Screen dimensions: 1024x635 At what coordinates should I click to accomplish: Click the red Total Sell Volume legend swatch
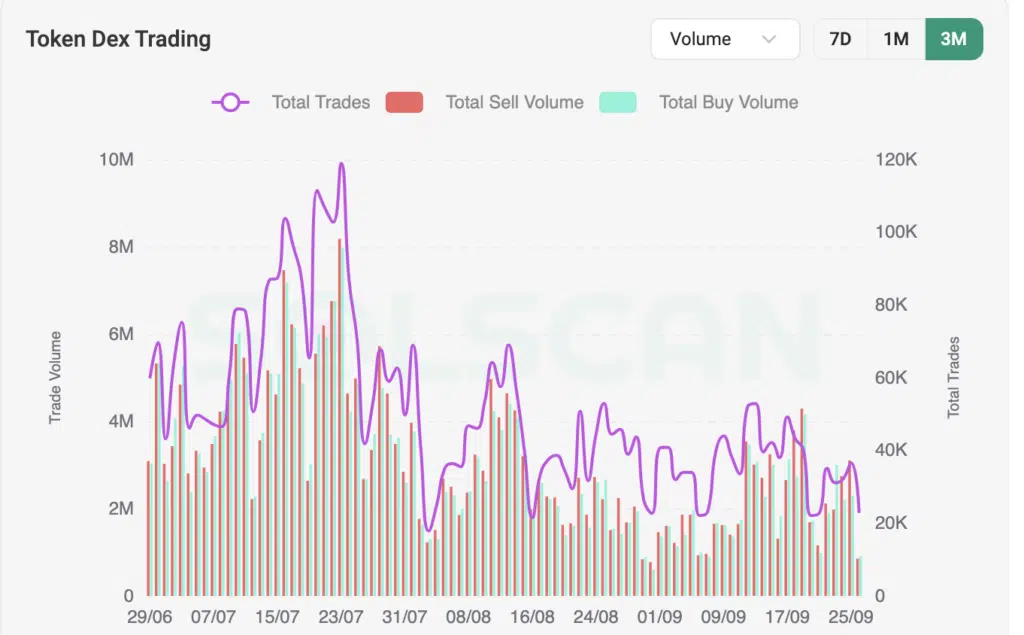(404, 102)
